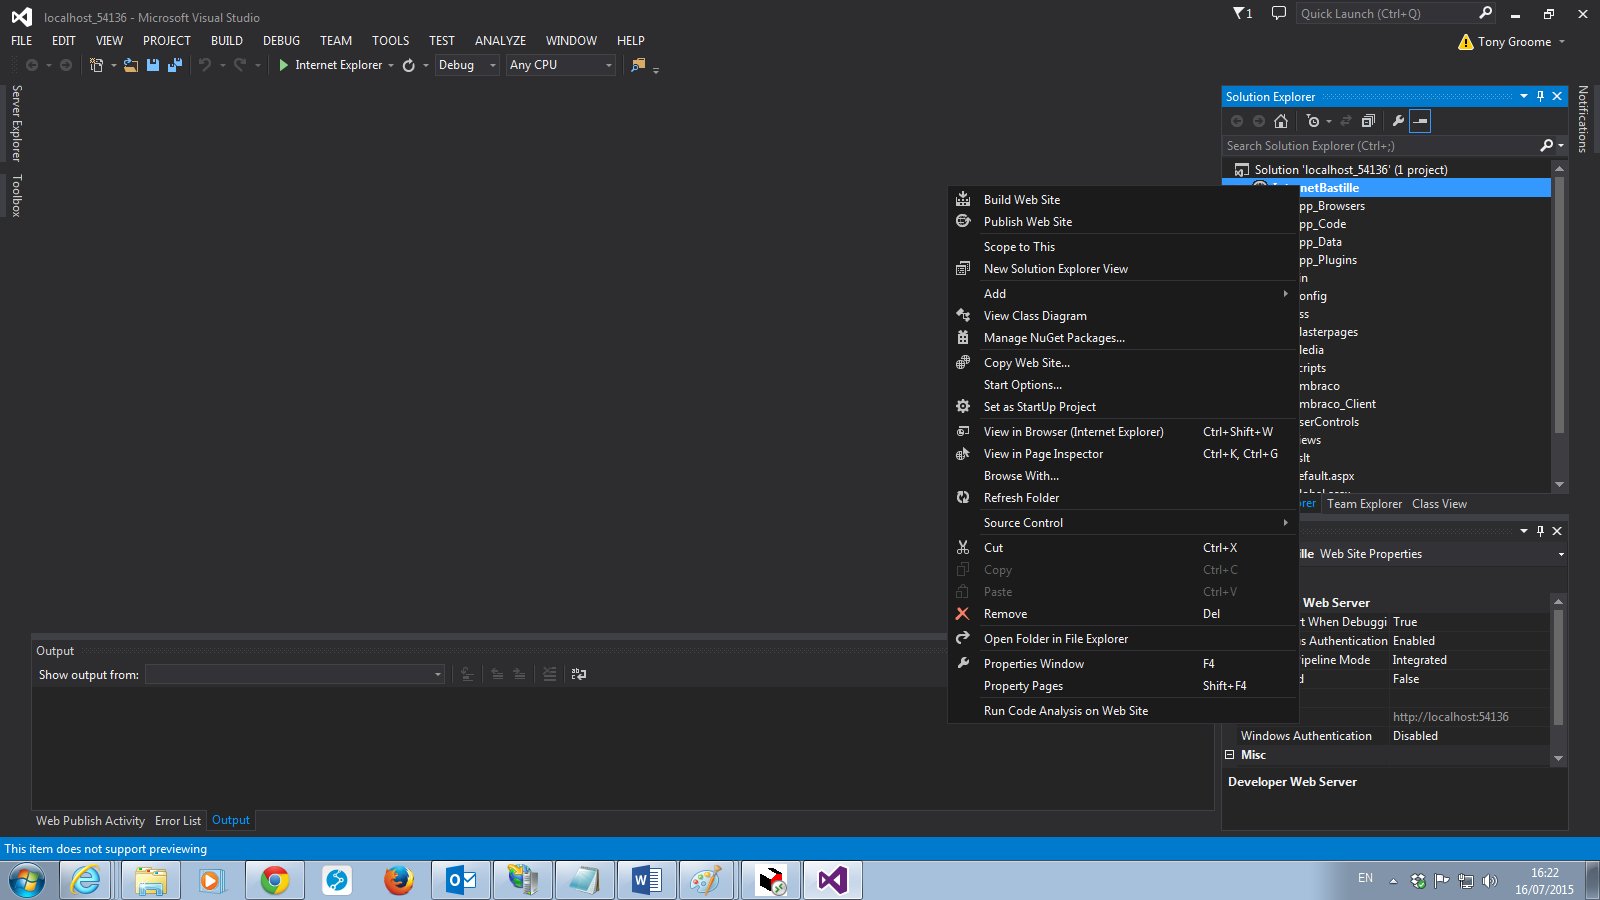Switch to the Error List tab
Image resolution: width=1600 pixels, height=900 pixels.
pyautogui.click(x=178, y=821)
